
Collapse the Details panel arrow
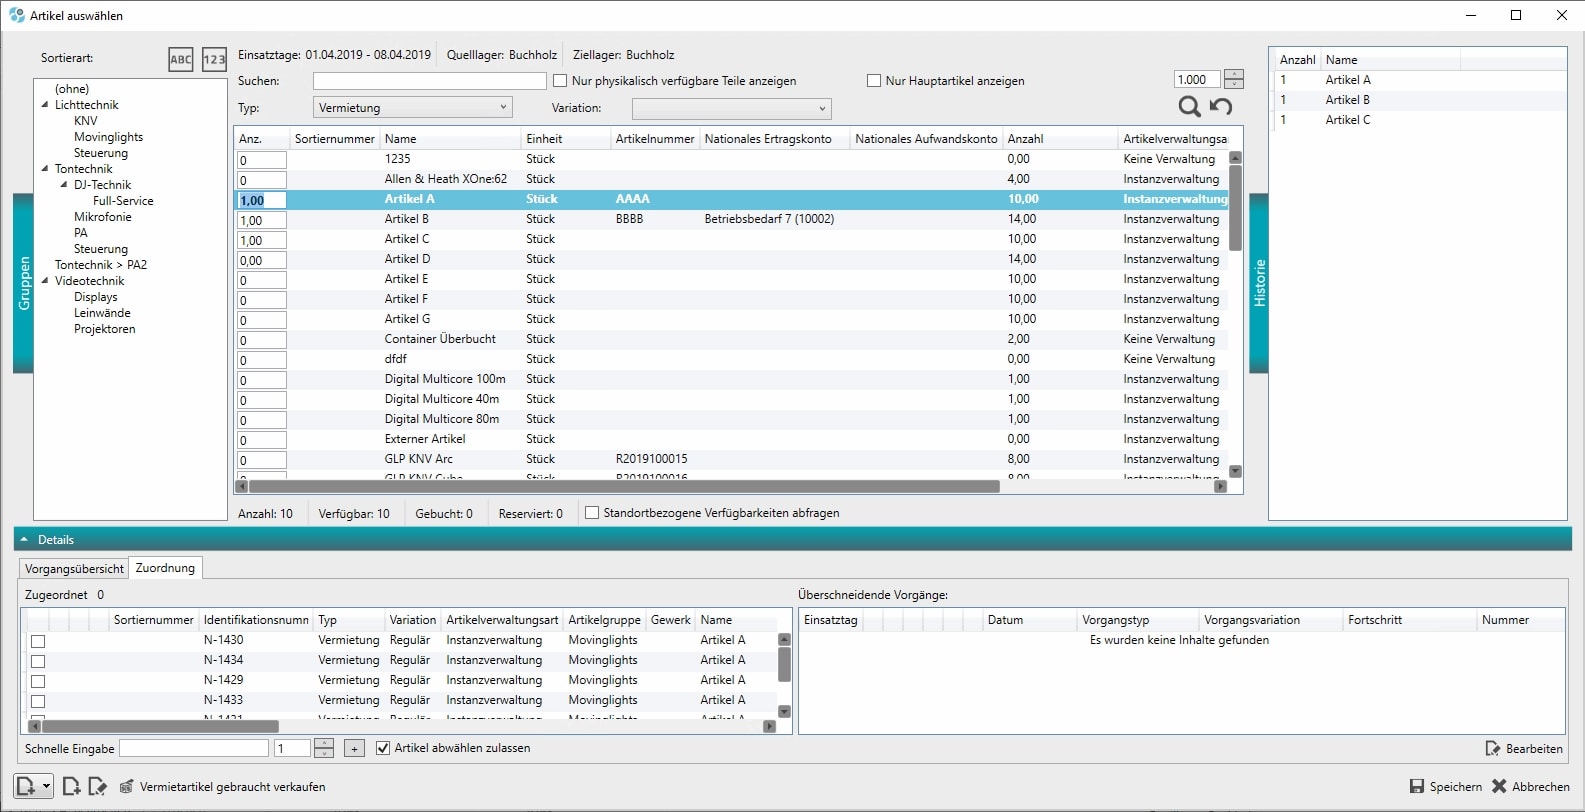click(24, 539)
